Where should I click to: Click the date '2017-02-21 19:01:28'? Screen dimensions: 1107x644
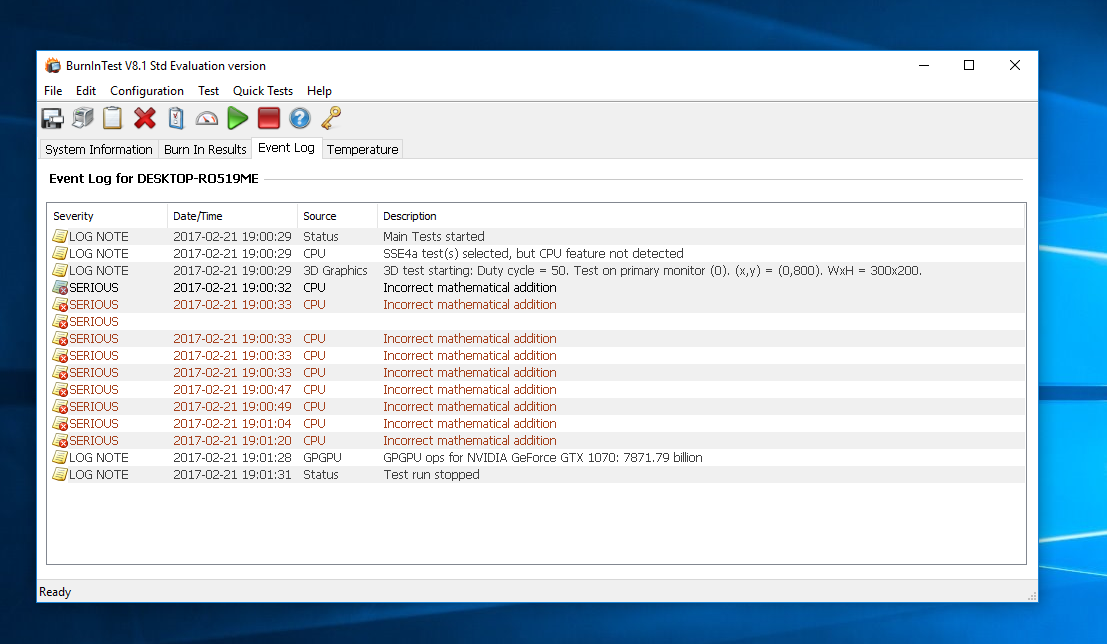click(232, 458)
